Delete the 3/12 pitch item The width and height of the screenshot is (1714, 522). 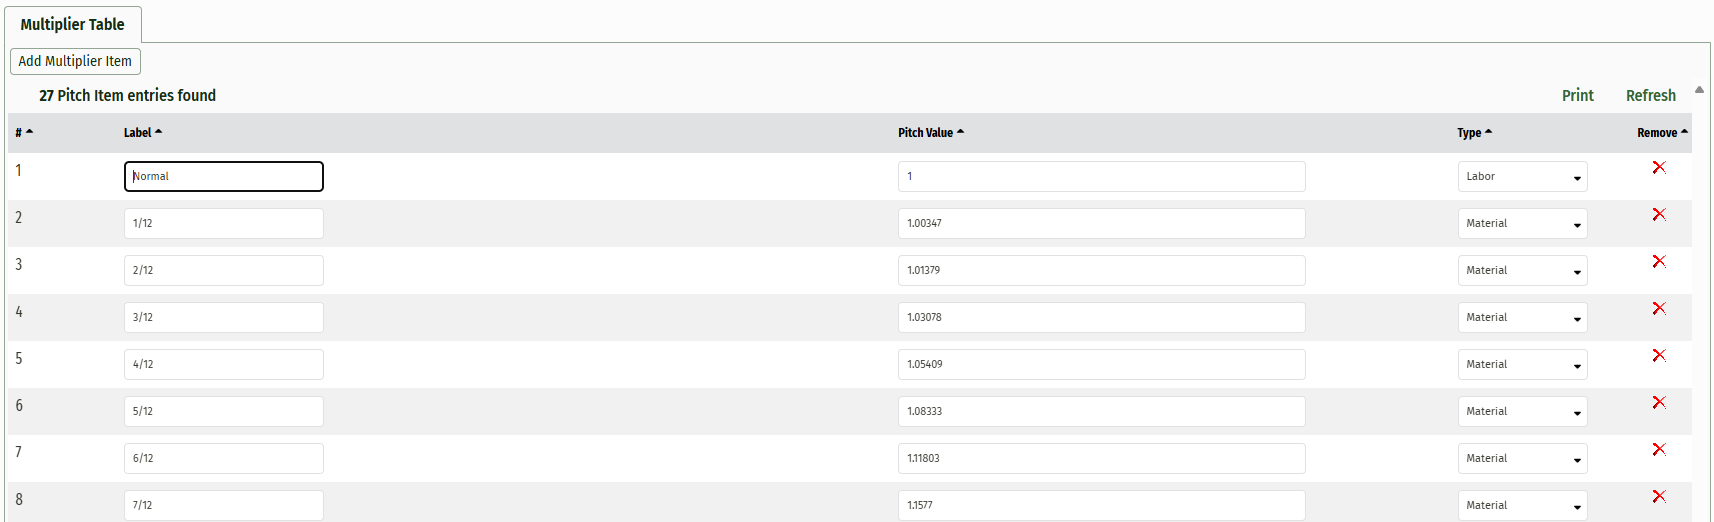[1658, 309]
